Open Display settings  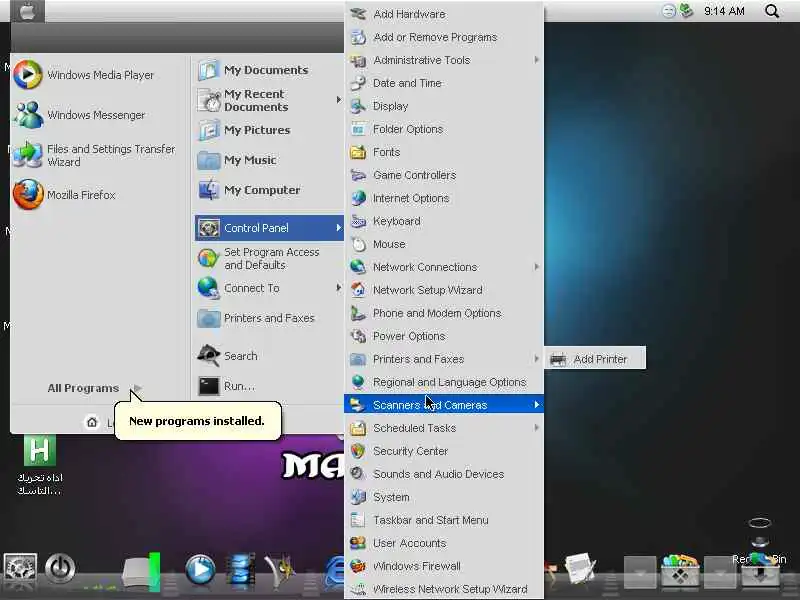(x=444, y=106)
